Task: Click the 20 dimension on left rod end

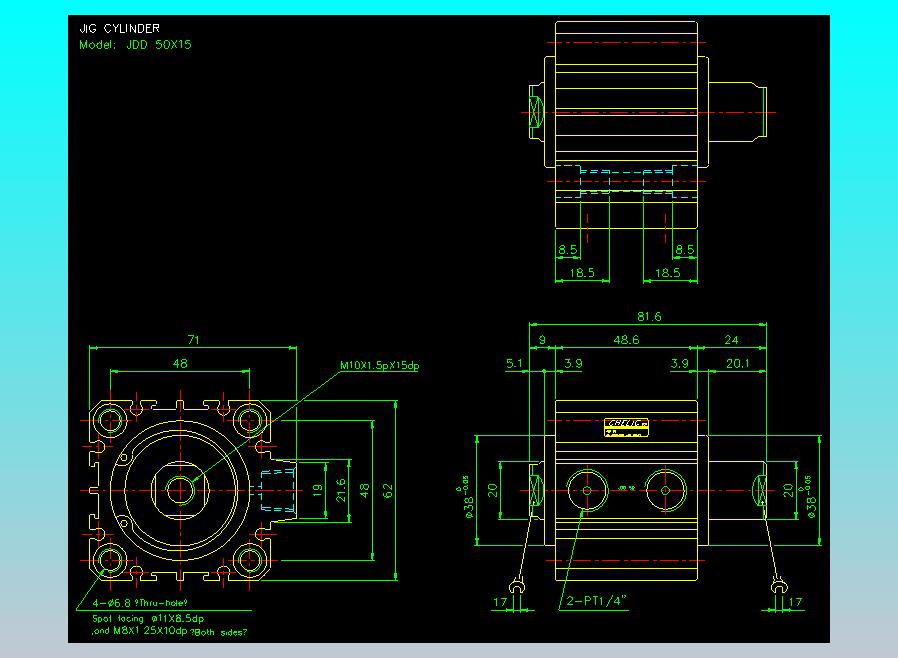Action: (493, 490)
